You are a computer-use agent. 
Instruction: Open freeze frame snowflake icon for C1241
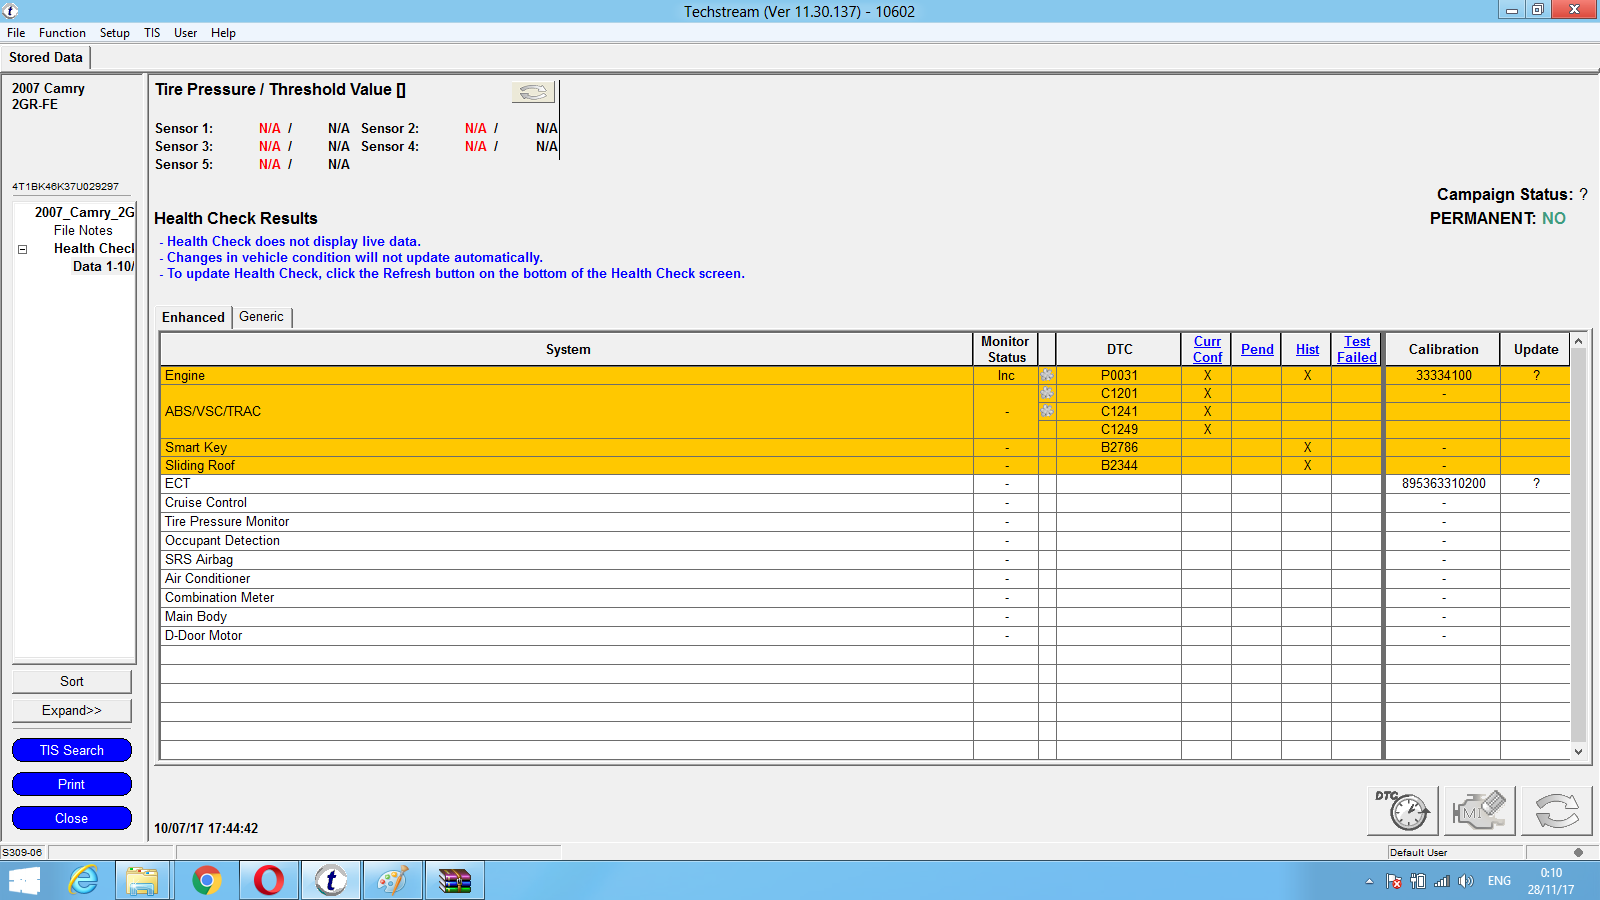pos(1047,412)
